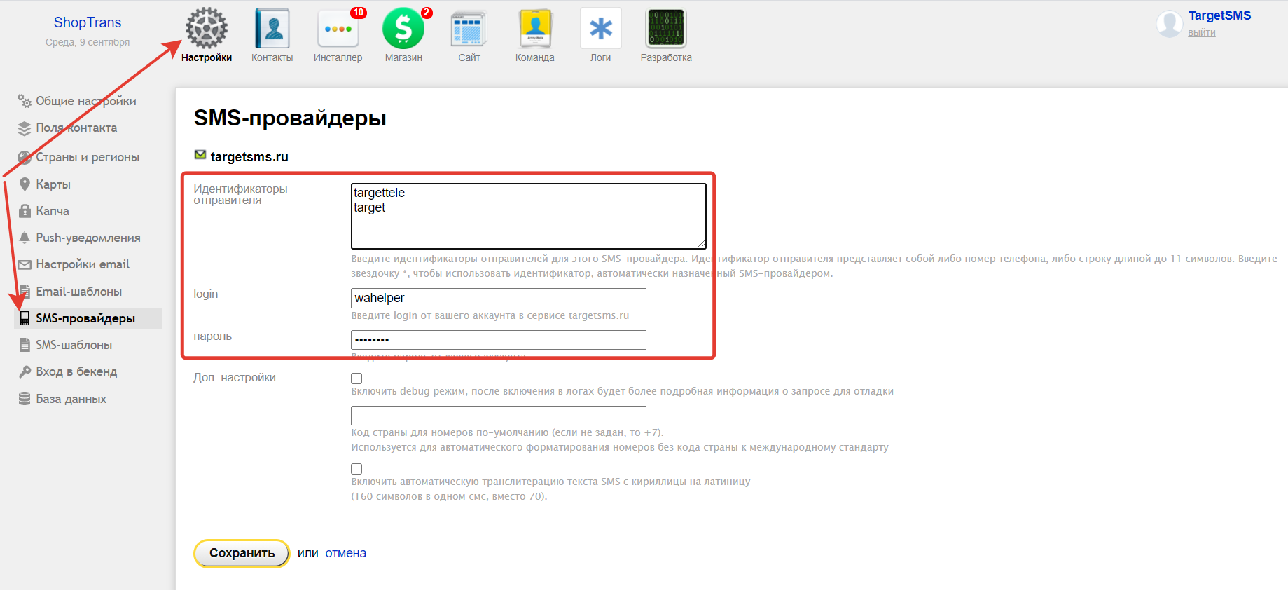Click the TargetSMS username link
Viewport: 1288px width, 591px height.
(x=1220, y=16)
